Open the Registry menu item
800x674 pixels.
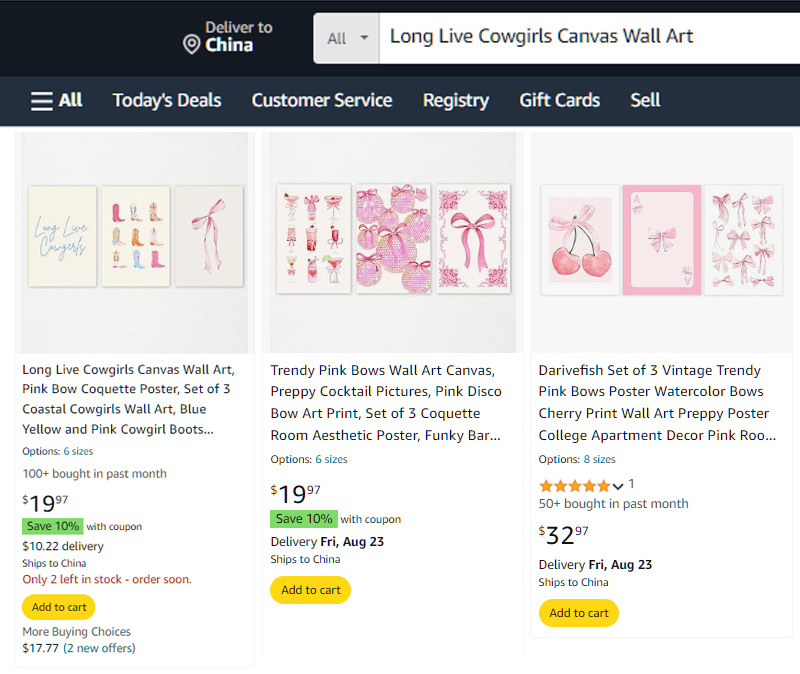[x=456, y=100]
